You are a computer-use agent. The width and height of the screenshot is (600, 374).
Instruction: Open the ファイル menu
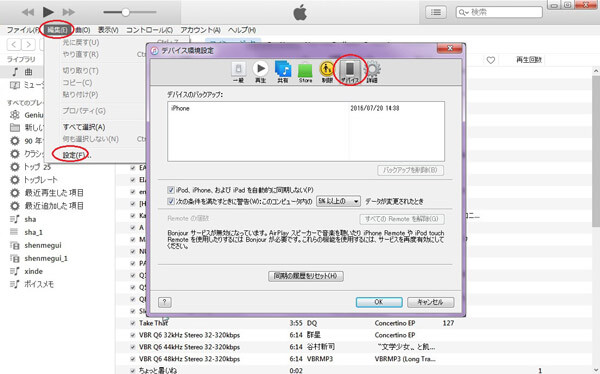click(23, 30)
